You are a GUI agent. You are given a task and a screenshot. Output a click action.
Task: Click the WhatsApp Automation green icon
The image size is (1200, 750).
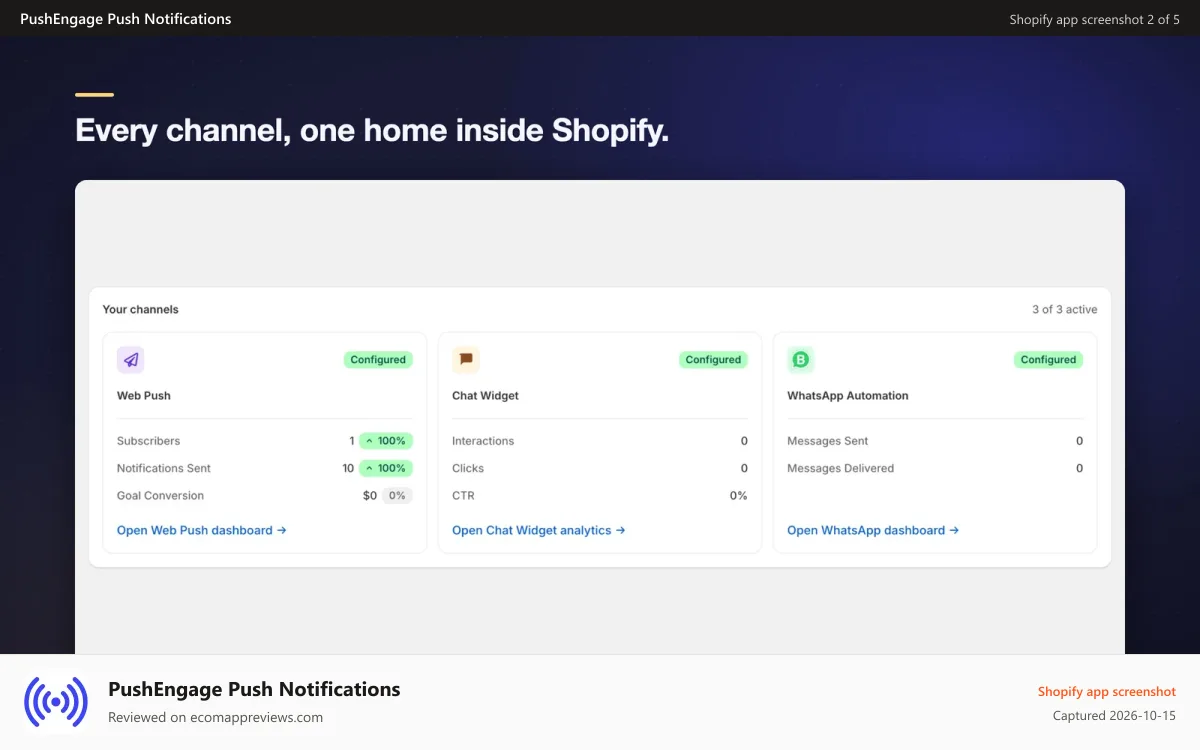coord(801,360)
